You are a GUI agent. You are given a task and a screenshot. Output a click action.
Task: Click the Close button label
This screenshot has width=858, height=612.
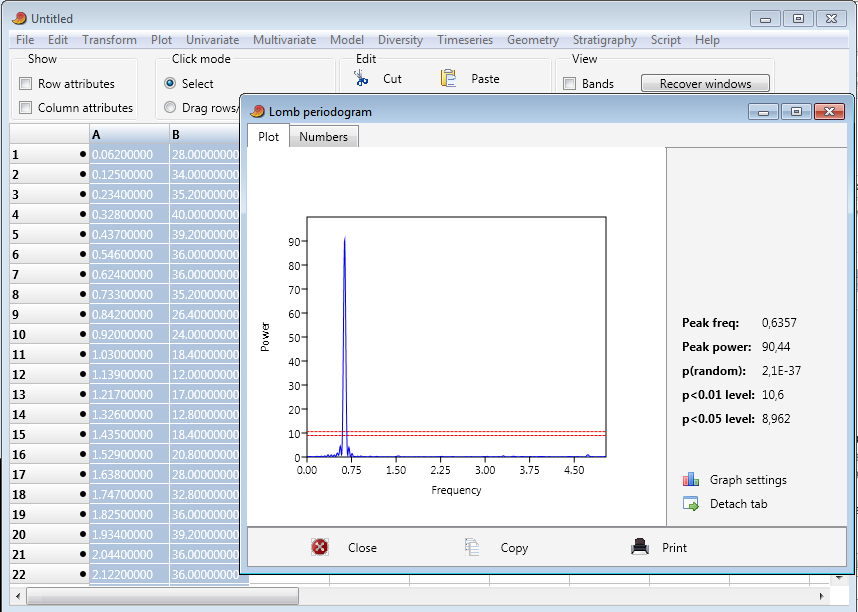tap(362, 547)
